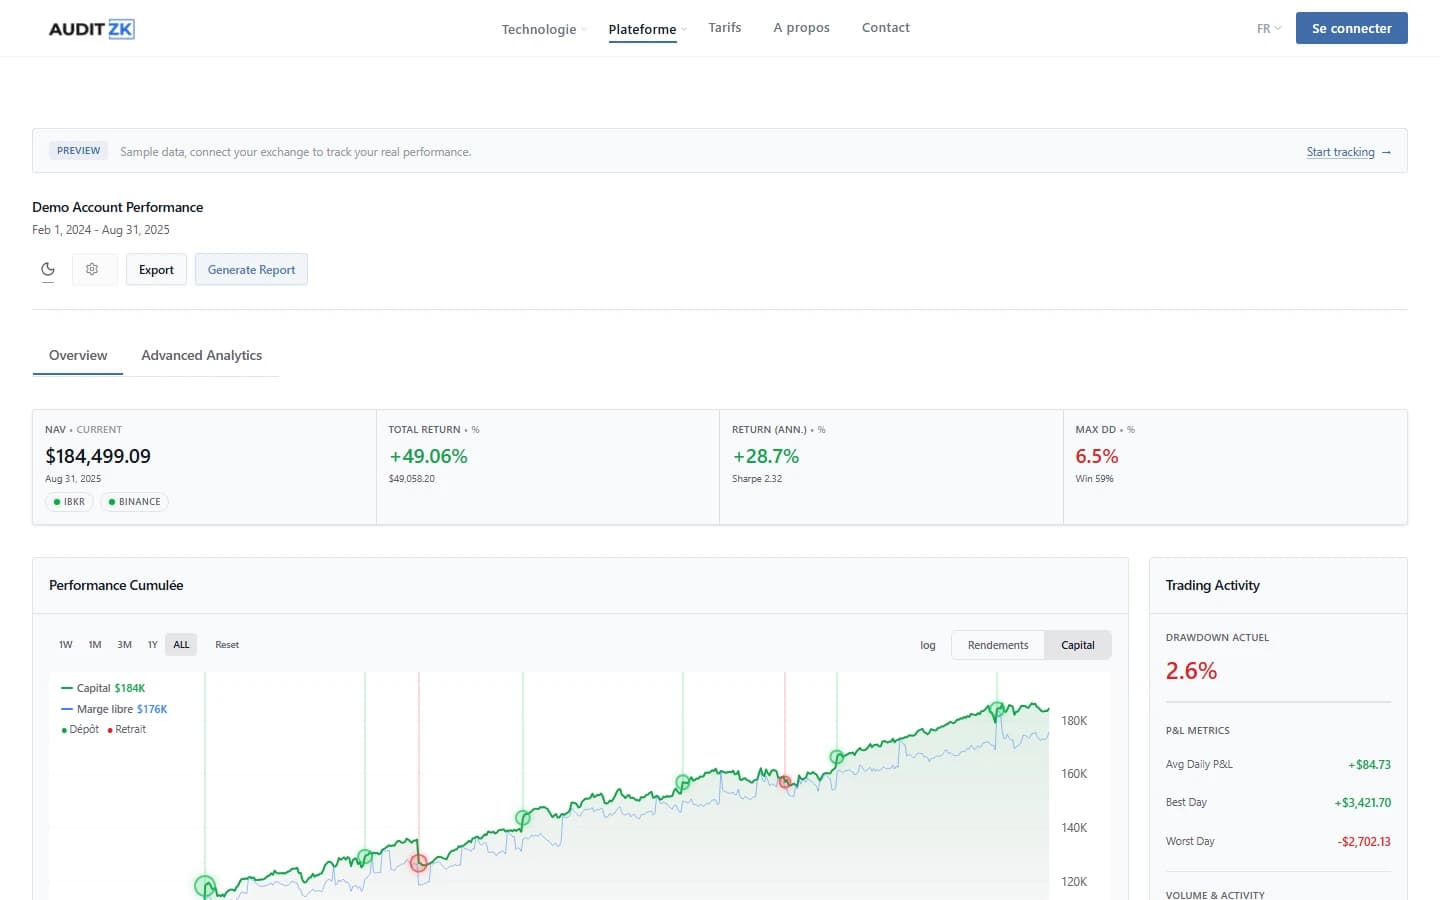Open the Tarifs menu item
Image resolution: width=1440 pixels, height=900 pixels.
(724, 27)
